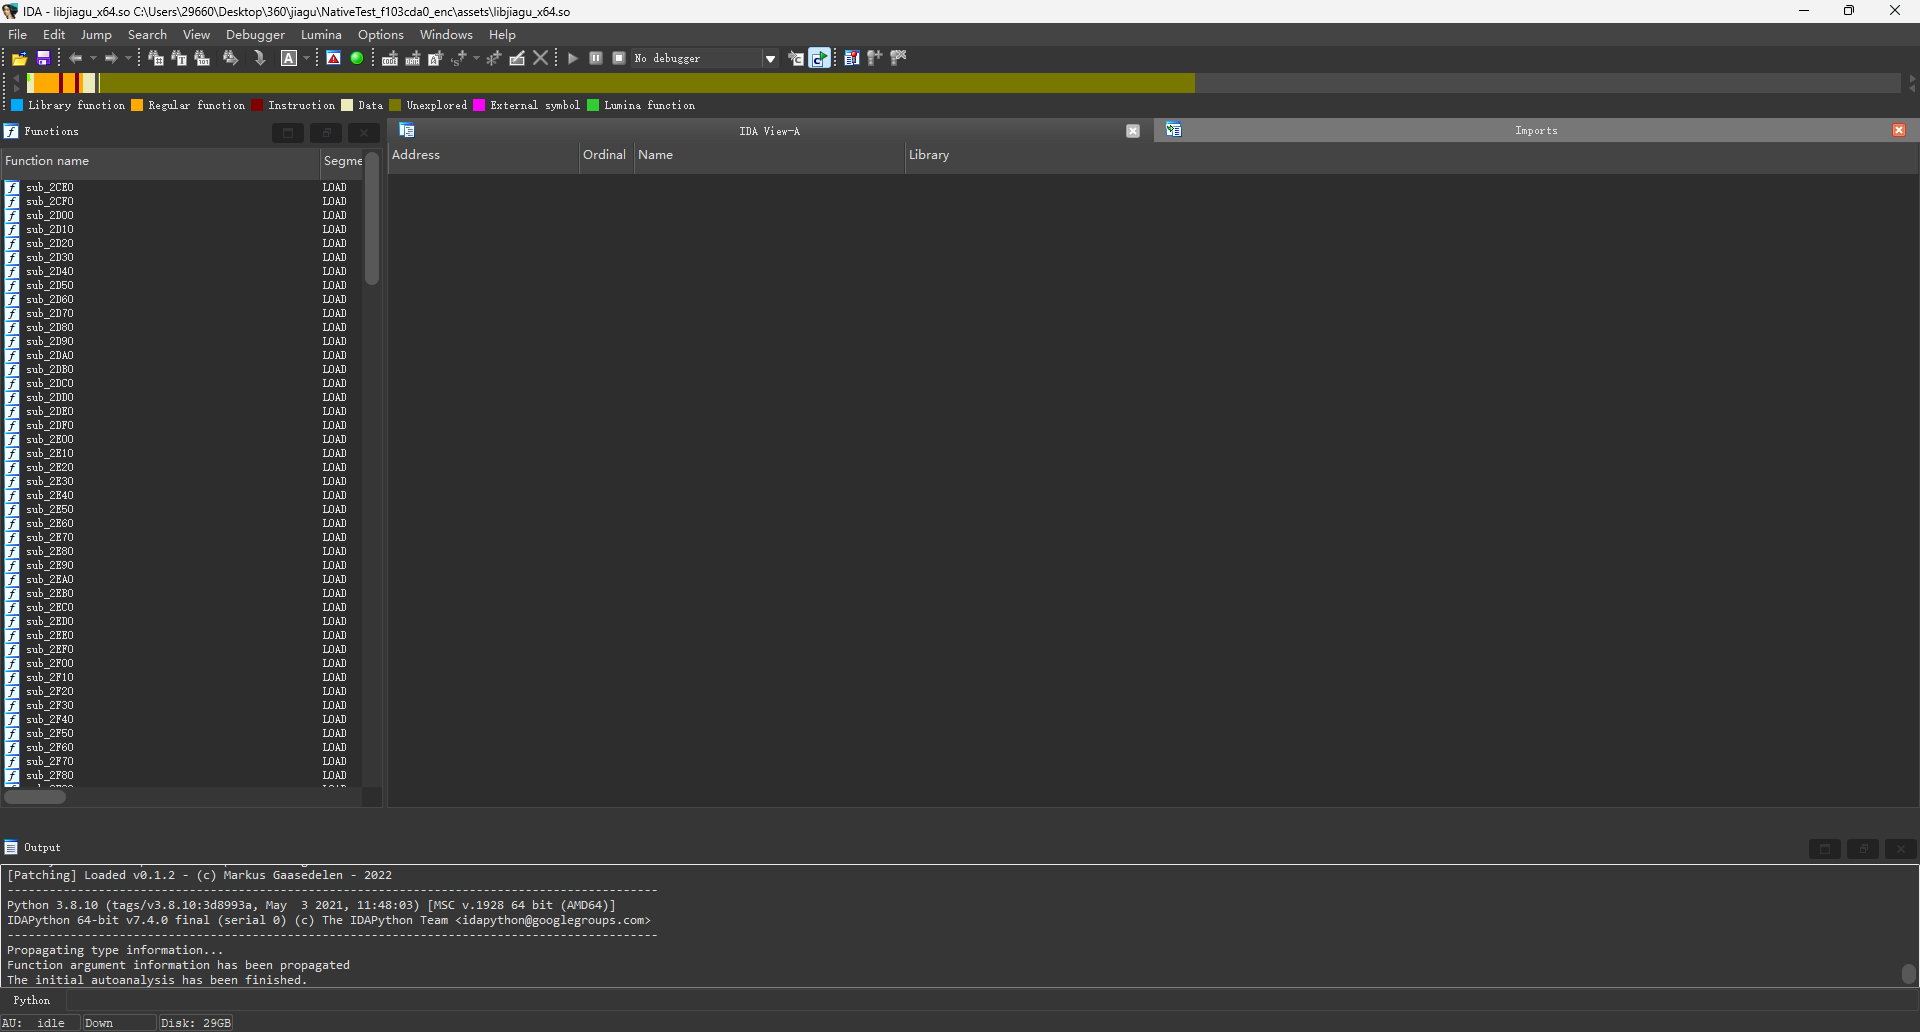Close the Output panel

(x=1900, y=849)
